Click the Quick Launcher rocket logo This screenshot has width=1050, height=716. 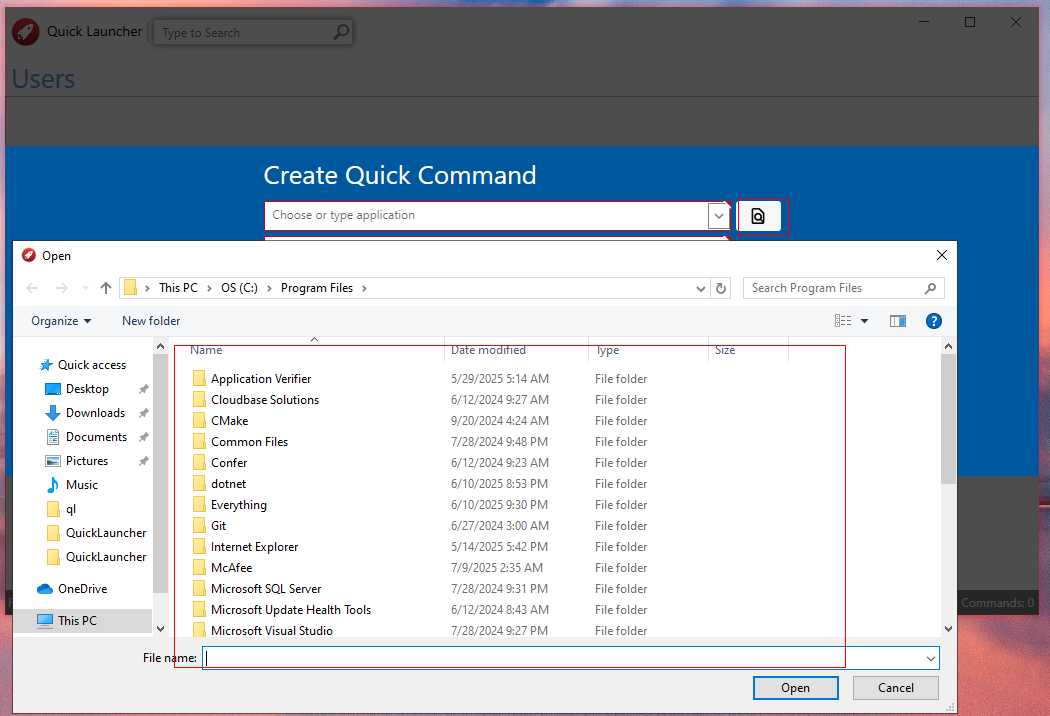coord(25,31)
